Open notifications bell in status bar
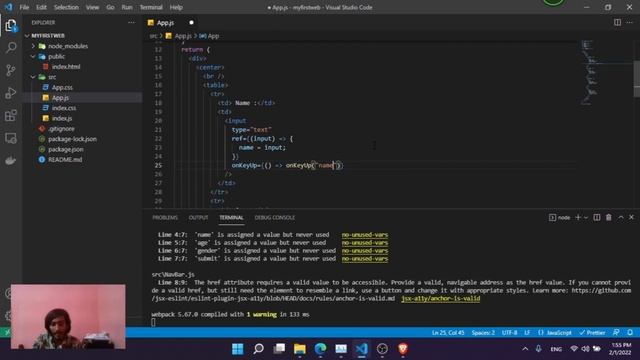Screen dimensions: 640x360 [630, 333]
